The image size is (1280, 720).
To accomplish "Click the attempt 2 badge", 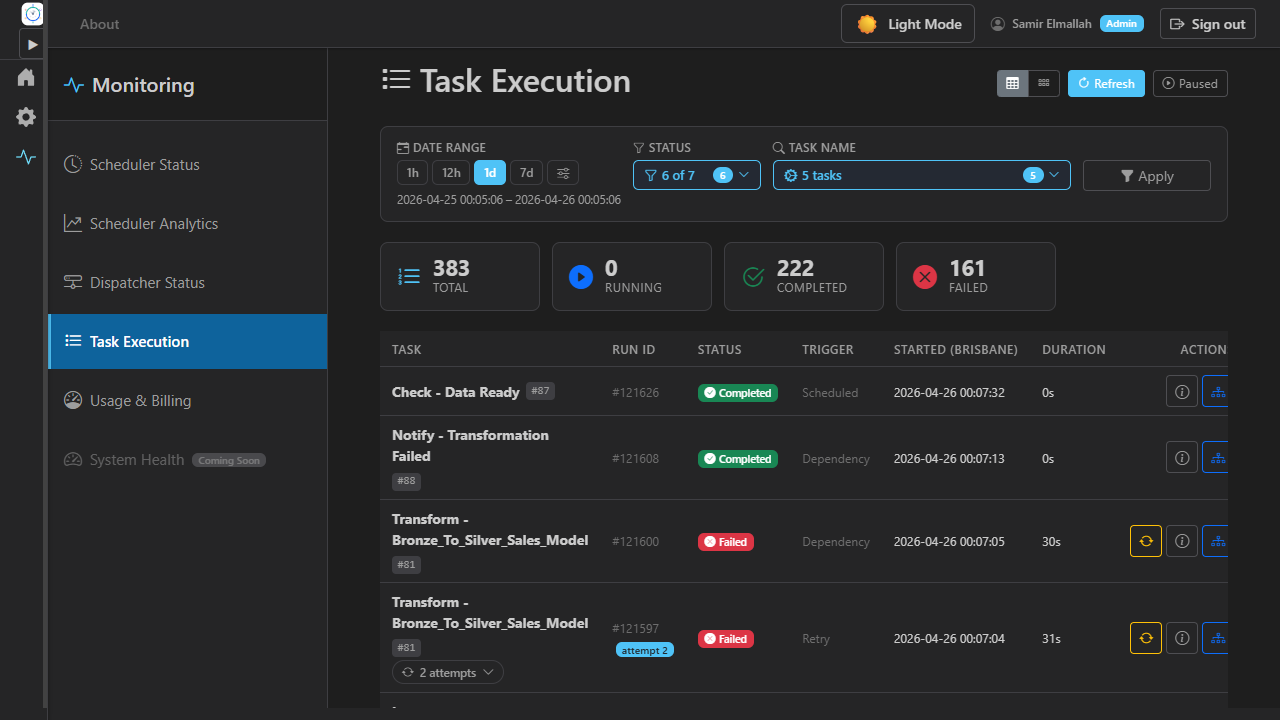I will 644,650.
